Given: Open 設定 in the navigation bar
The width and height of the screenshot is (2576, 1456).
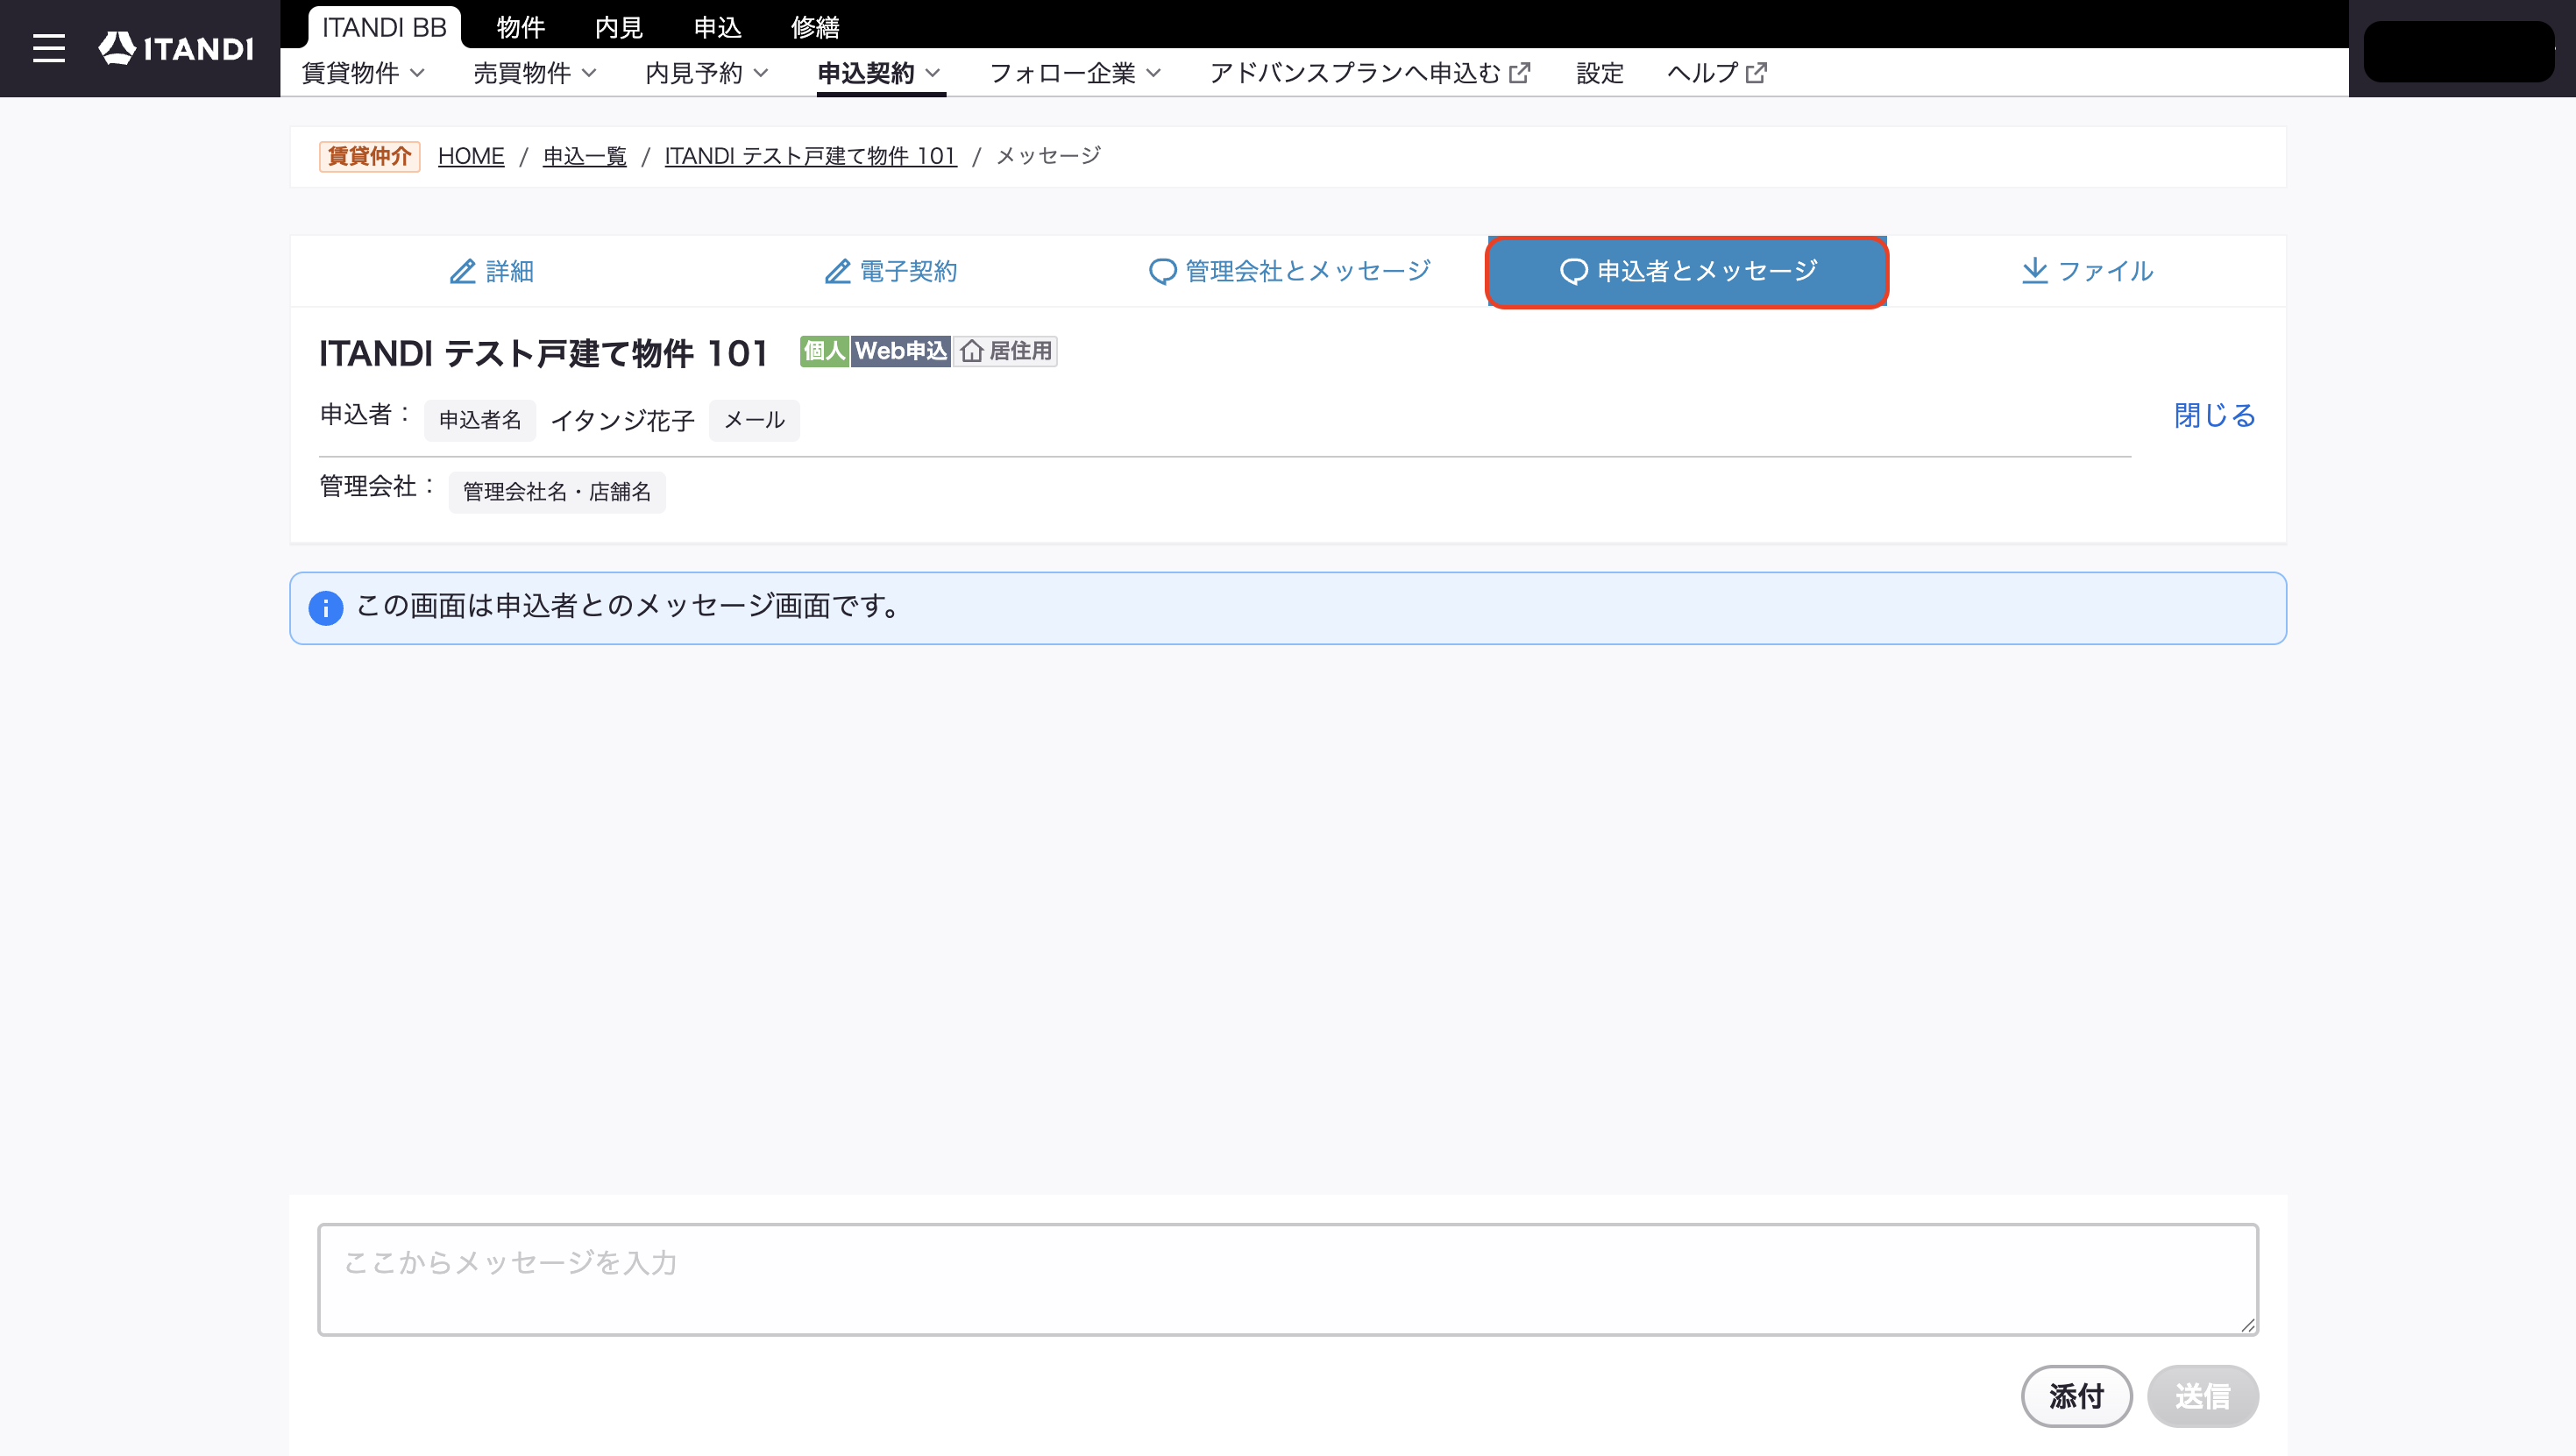Looking at the screenshot, I should click(x=1600, y=73).
